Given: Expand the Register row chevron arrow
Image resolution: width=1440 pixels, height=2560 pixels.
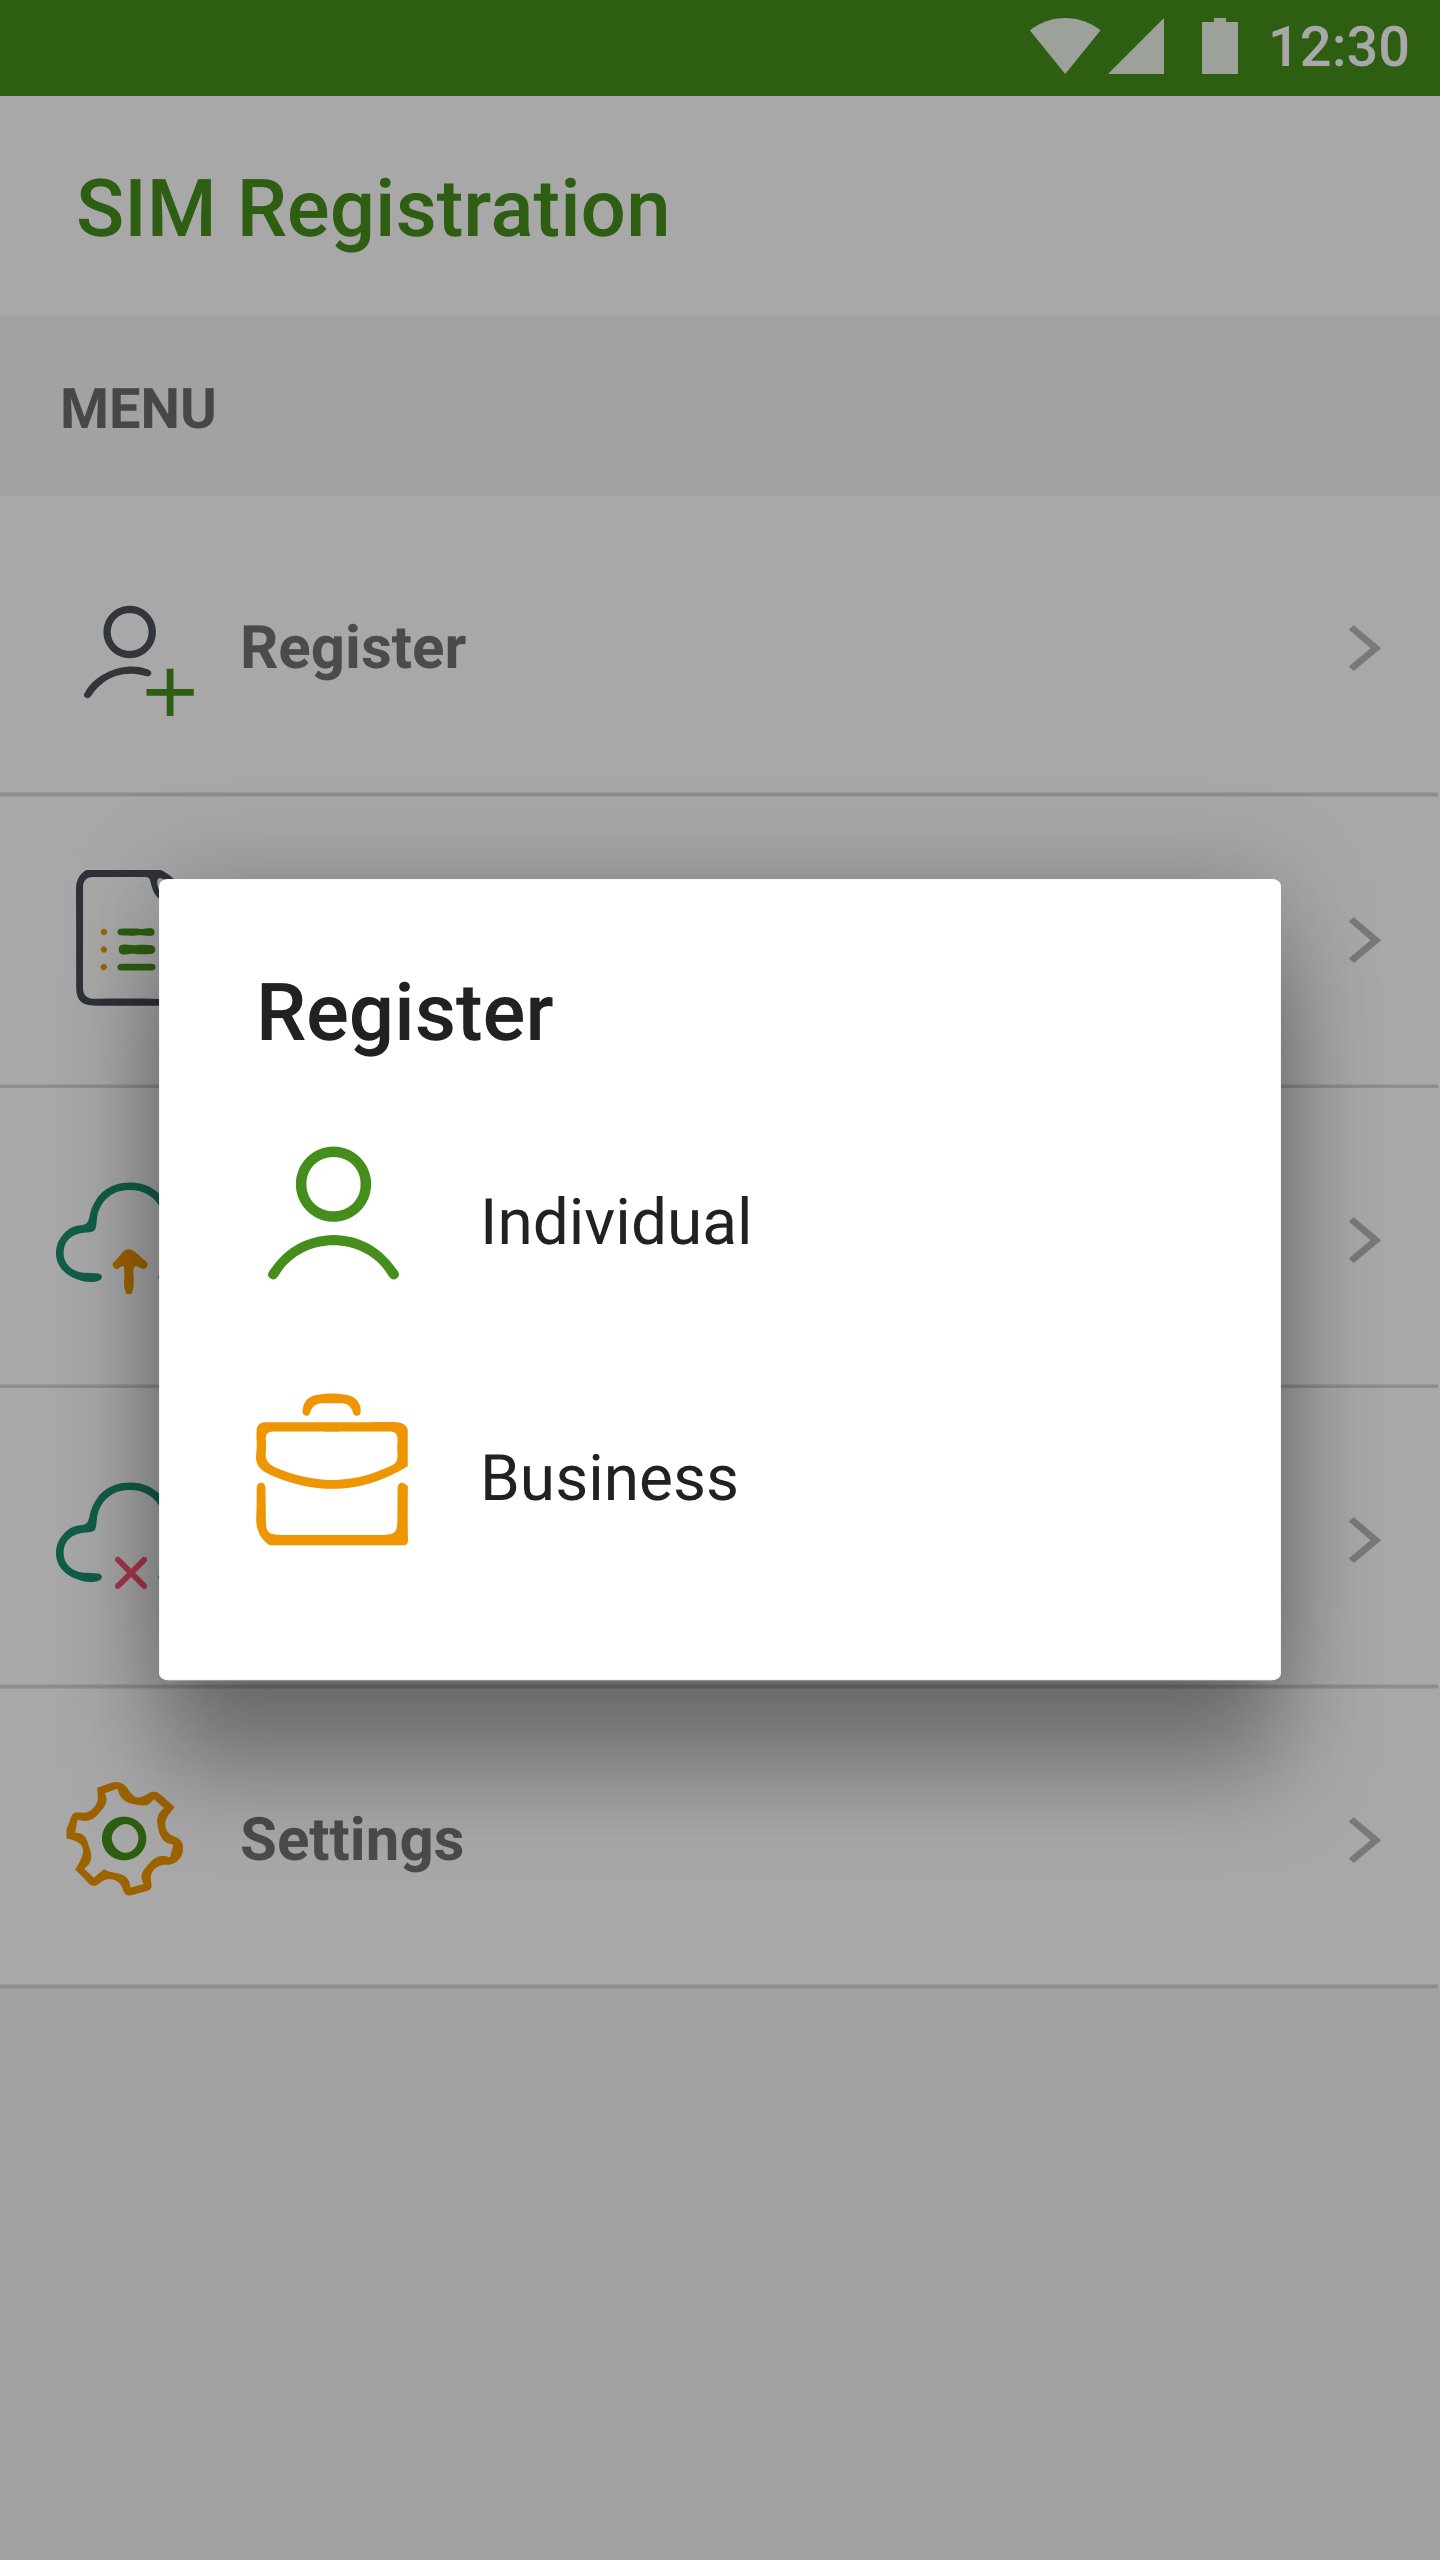Looking at the screenshot, I should point(1364,648).
